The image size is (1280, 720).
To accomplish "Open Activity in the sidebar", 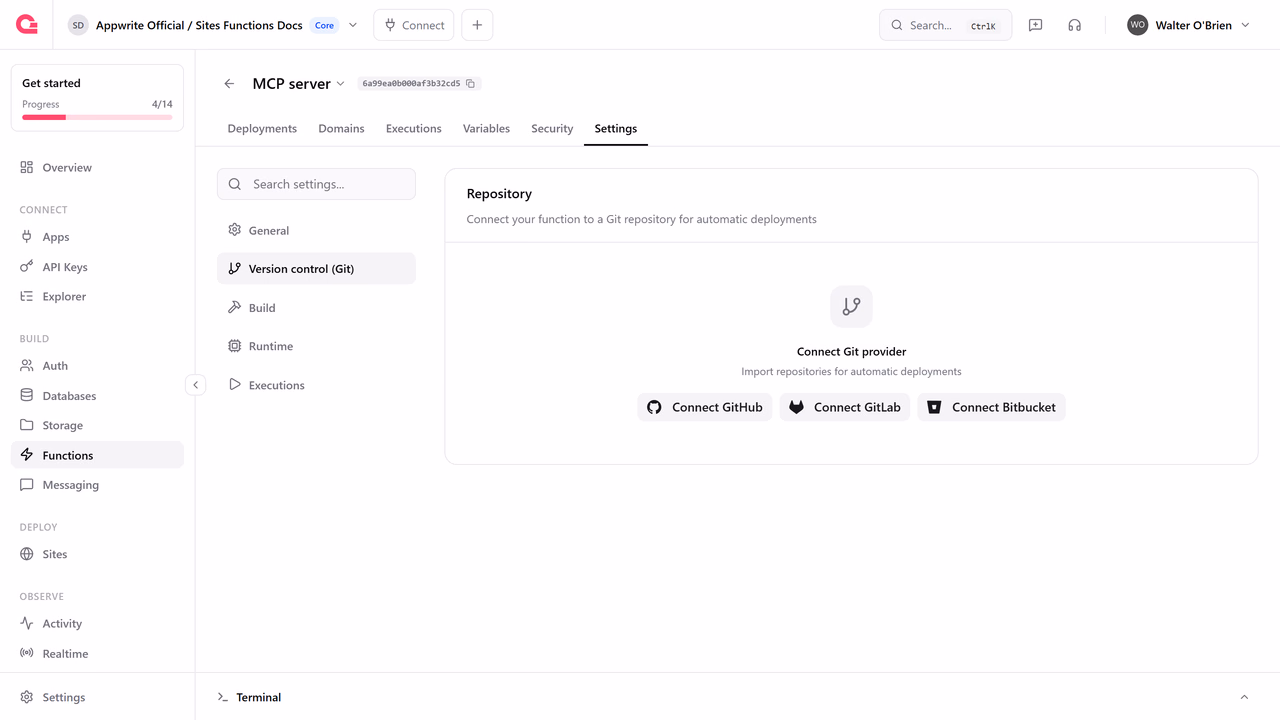I will click(x=97, y=623).
